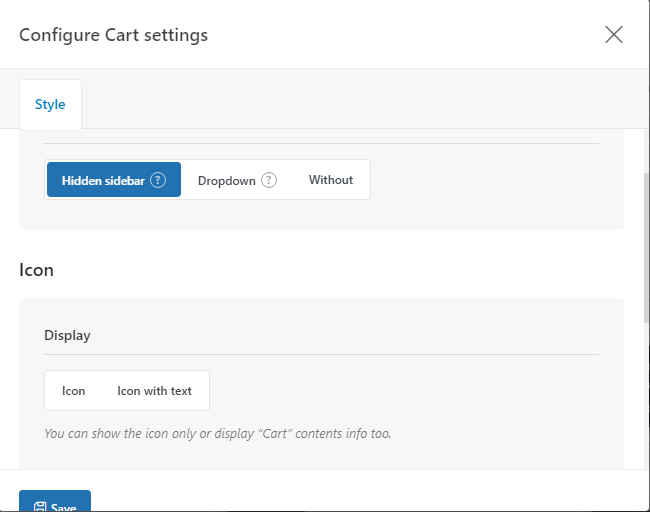Click question mark icon beside Dropdown

click(x=269, y=180)
